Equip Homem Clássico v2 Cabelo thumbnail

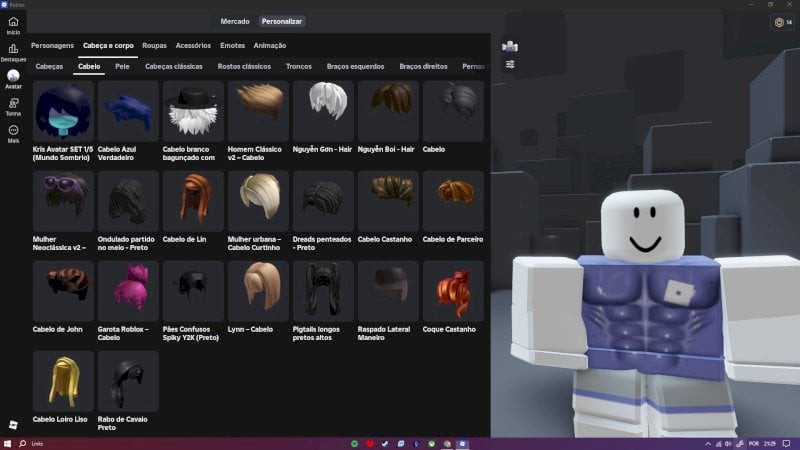[258, 111]
